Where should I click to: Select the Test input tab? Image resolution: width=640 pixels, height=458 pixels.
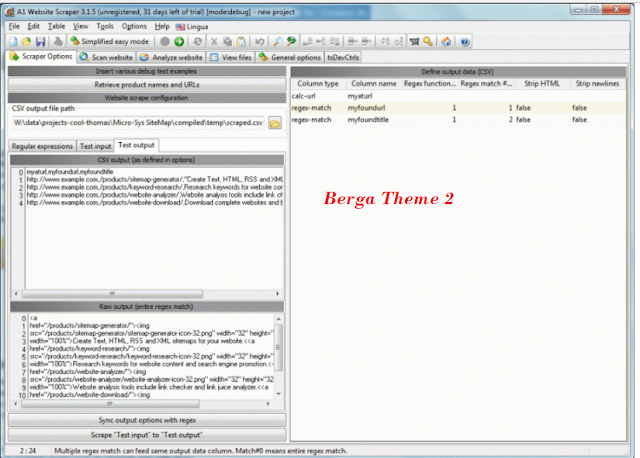point(95,146)
